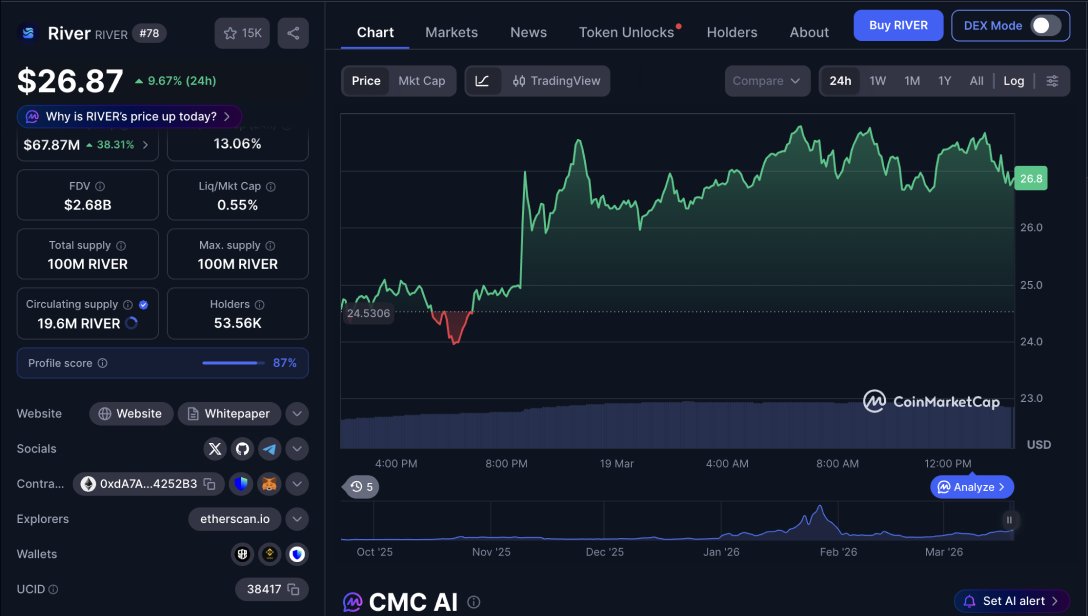1088x616 pixels.
Task: Add token to MetaMask fox icon
Action: (x=269, y=484)
